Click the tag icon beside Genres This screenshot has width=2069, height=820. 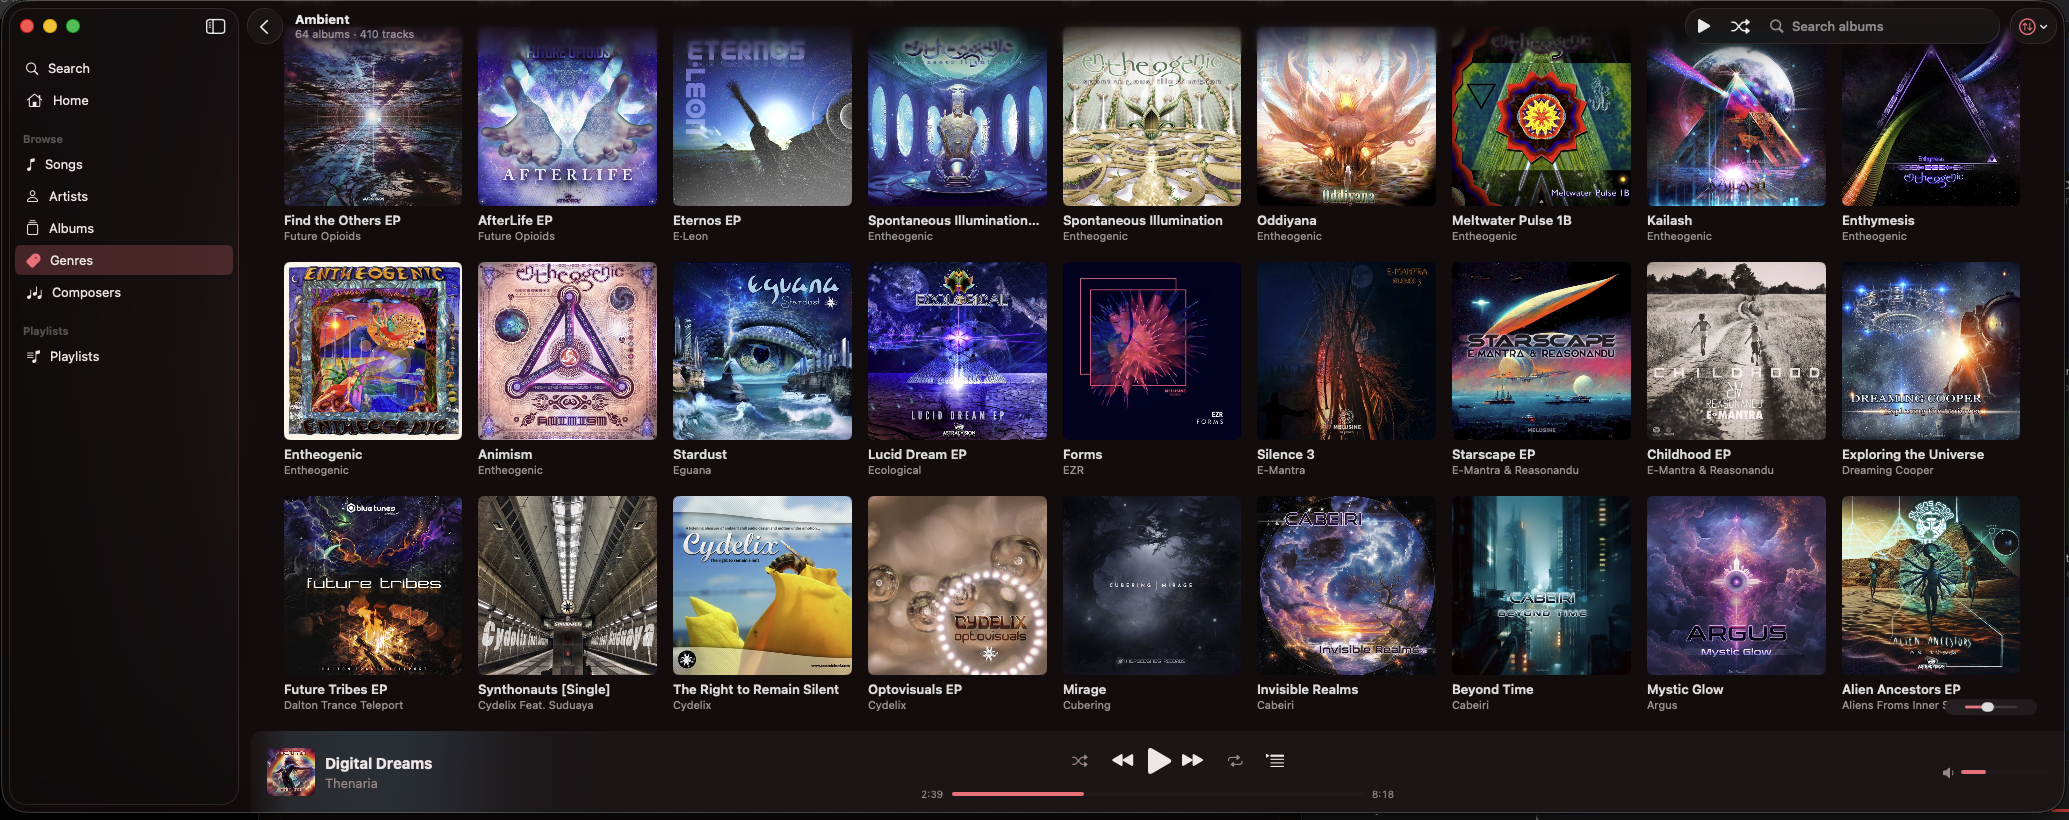click(33, 261)
